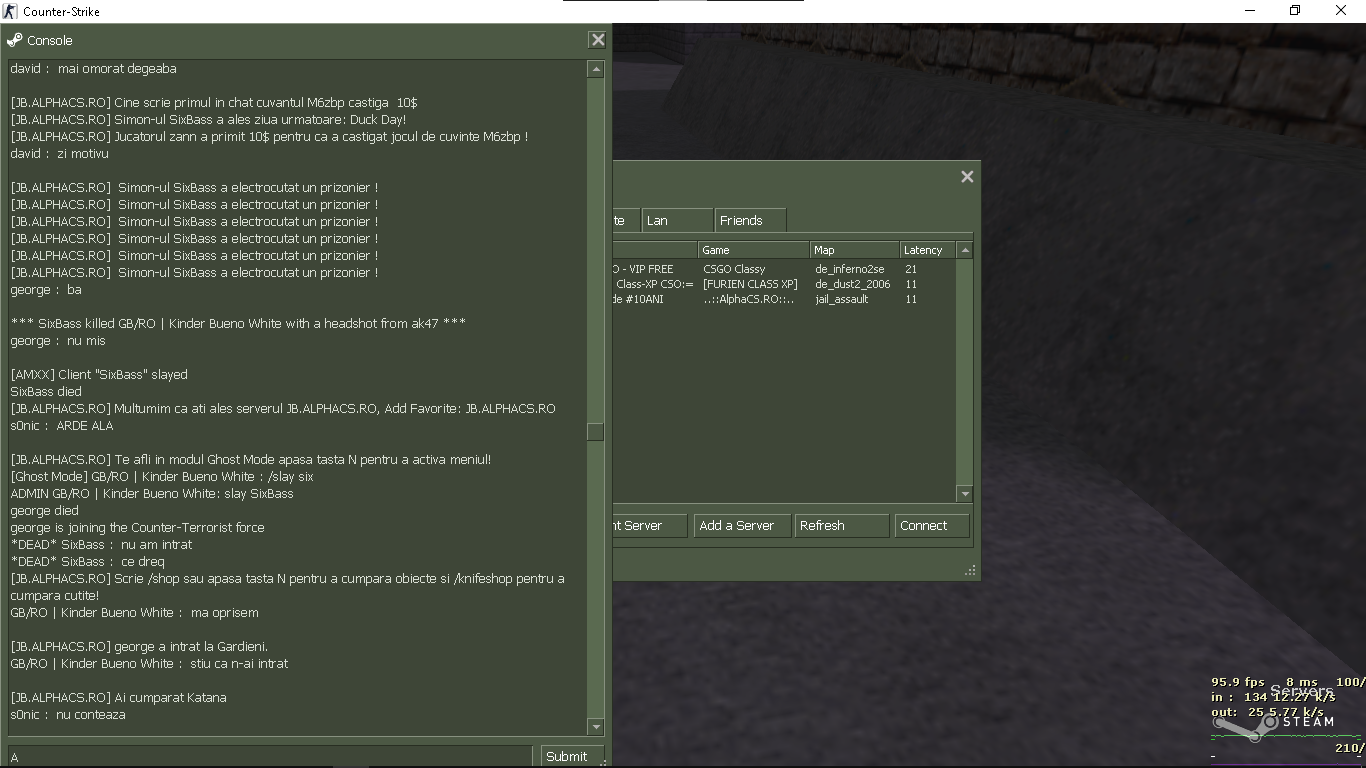This screenshot has height=768, width=1366.
Task: Click the Console scrollbar down arrow
Action: 596,727
